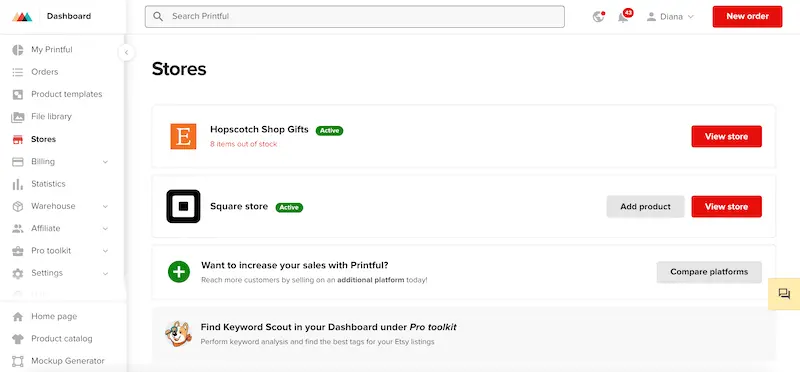Click the Billing card icon

pos(18,162)
